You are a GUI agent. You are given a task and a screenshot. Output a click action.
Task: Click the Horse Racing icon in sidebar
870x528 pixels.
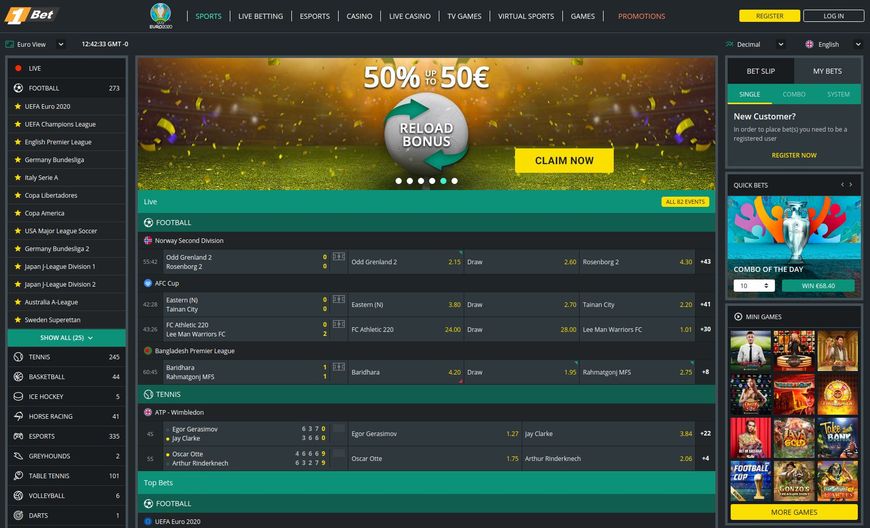coord(18,416)
